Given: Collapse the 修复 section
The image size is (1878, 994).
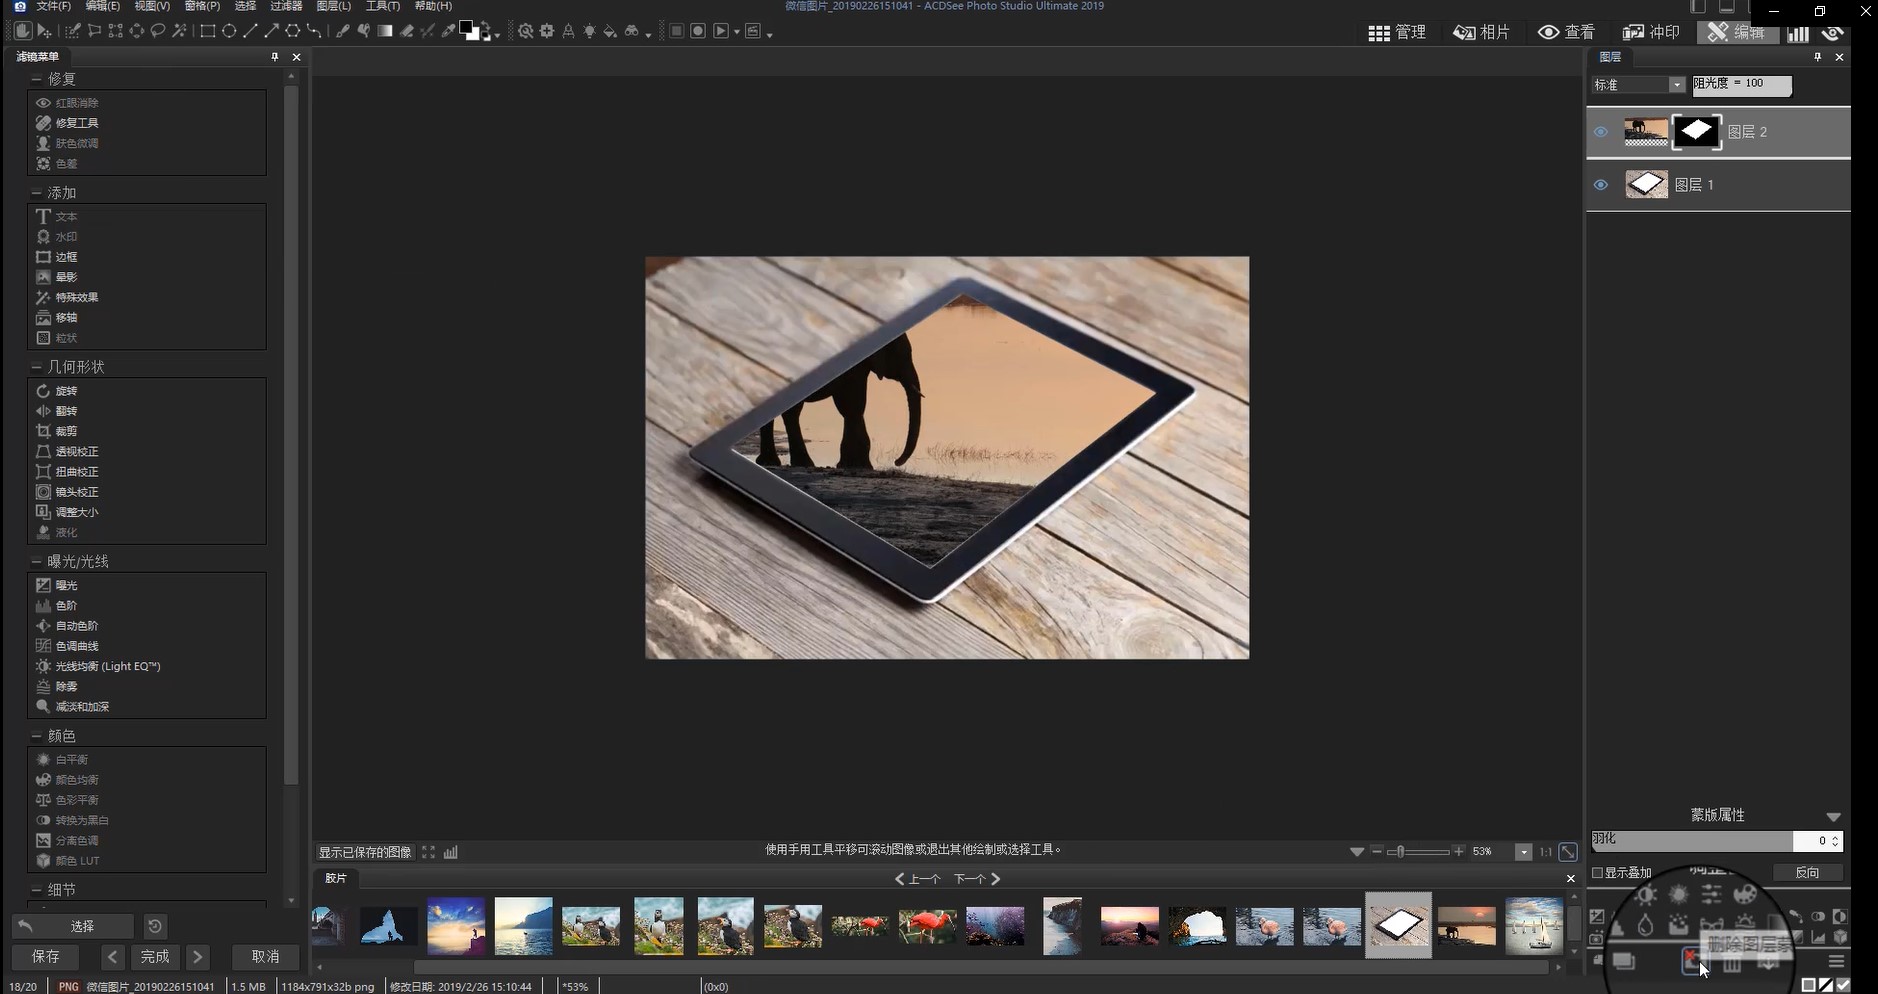Looking at the screenshot, I should (x=36, y=79).
